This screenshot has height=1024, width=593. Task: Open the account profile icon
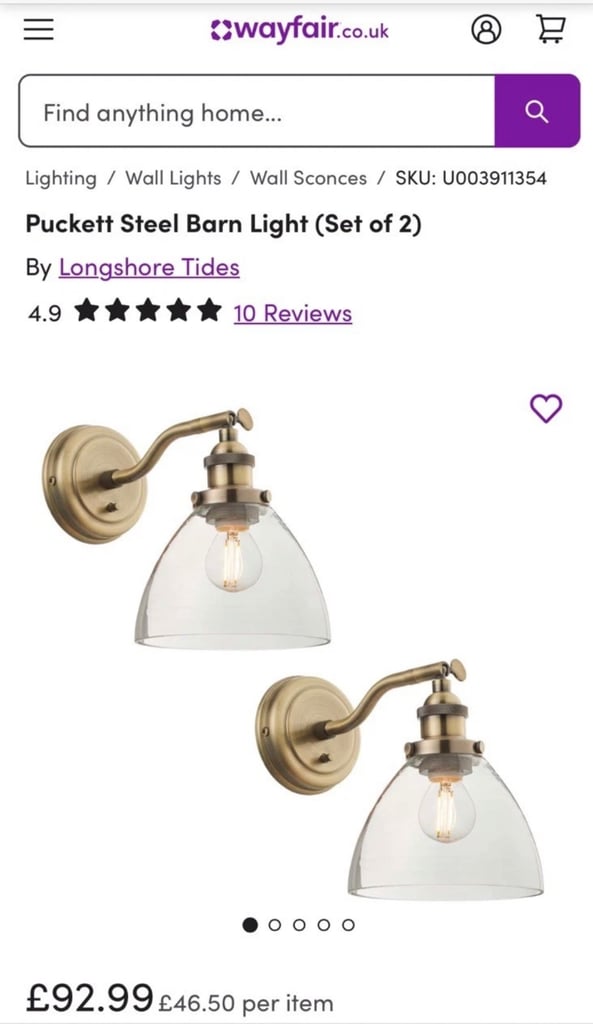pos(486,29)
